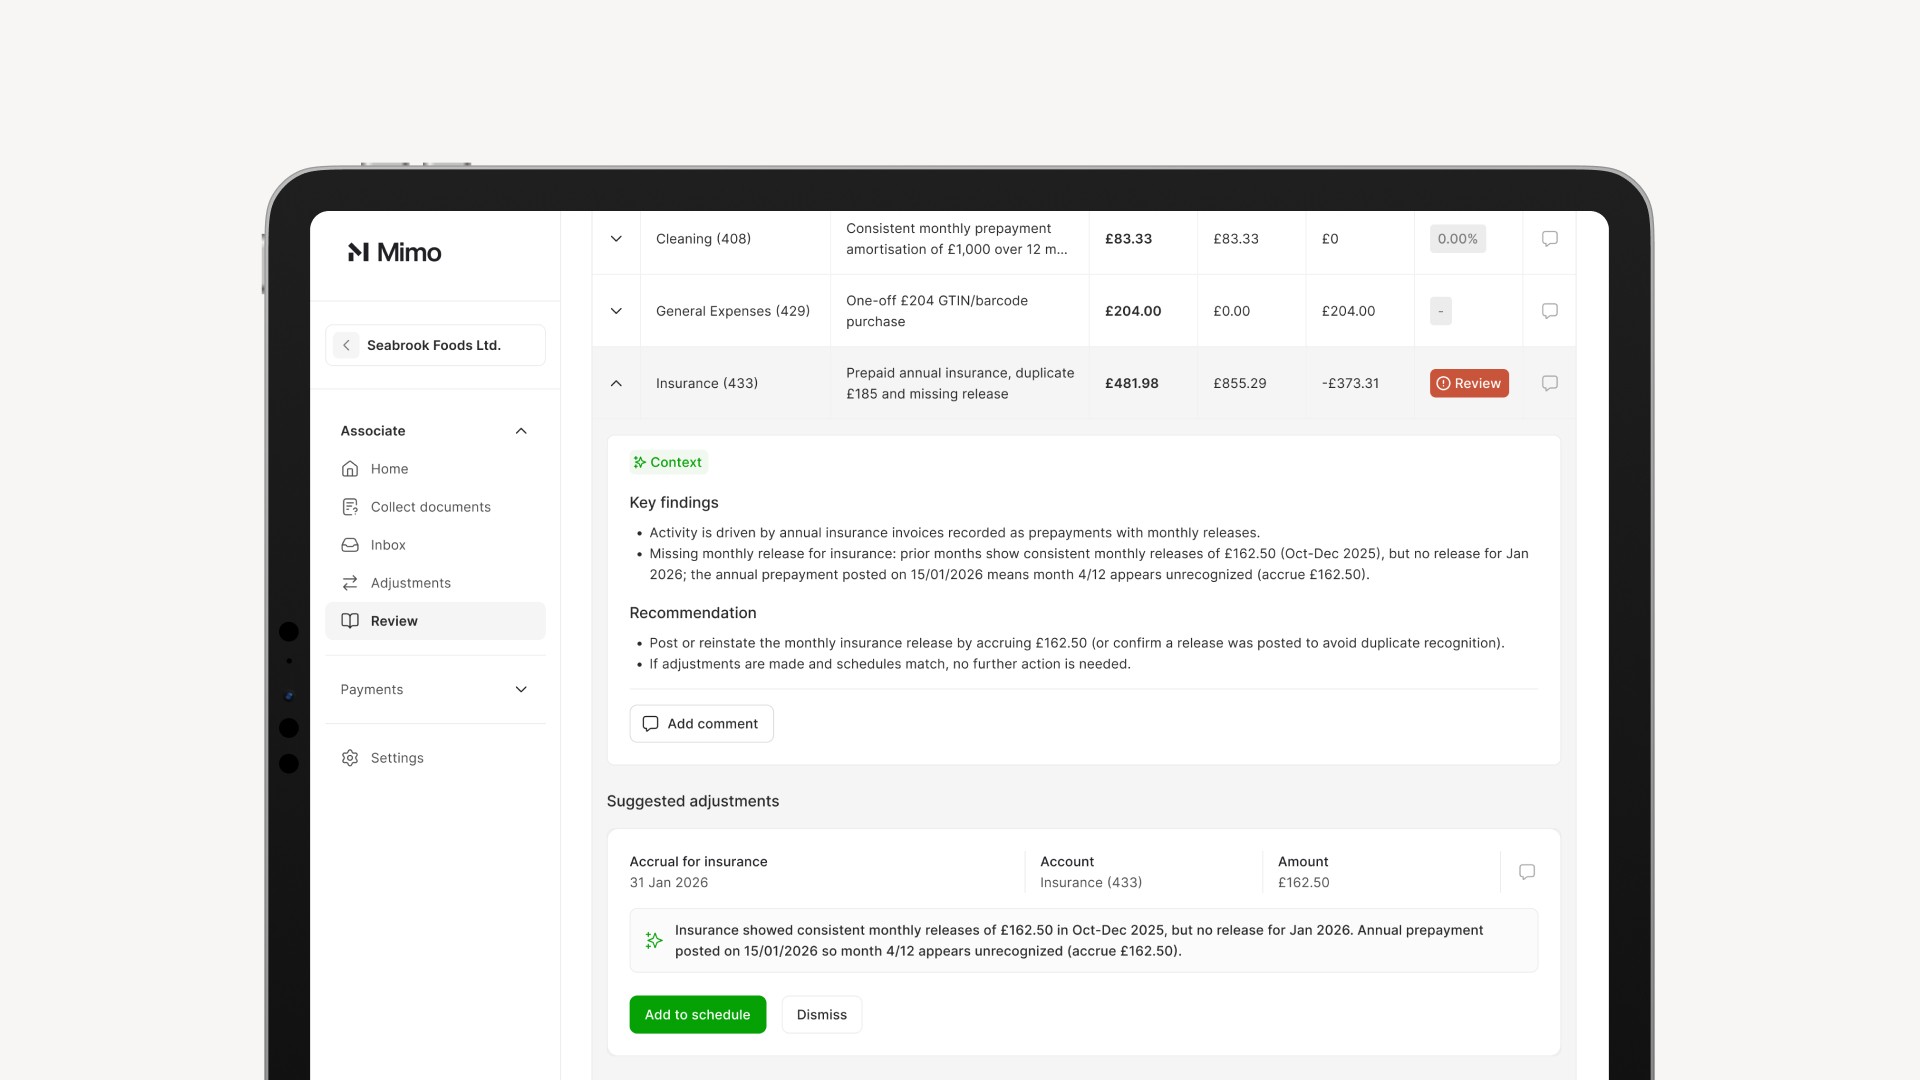Go to Collect documents page

coord(430,507)
